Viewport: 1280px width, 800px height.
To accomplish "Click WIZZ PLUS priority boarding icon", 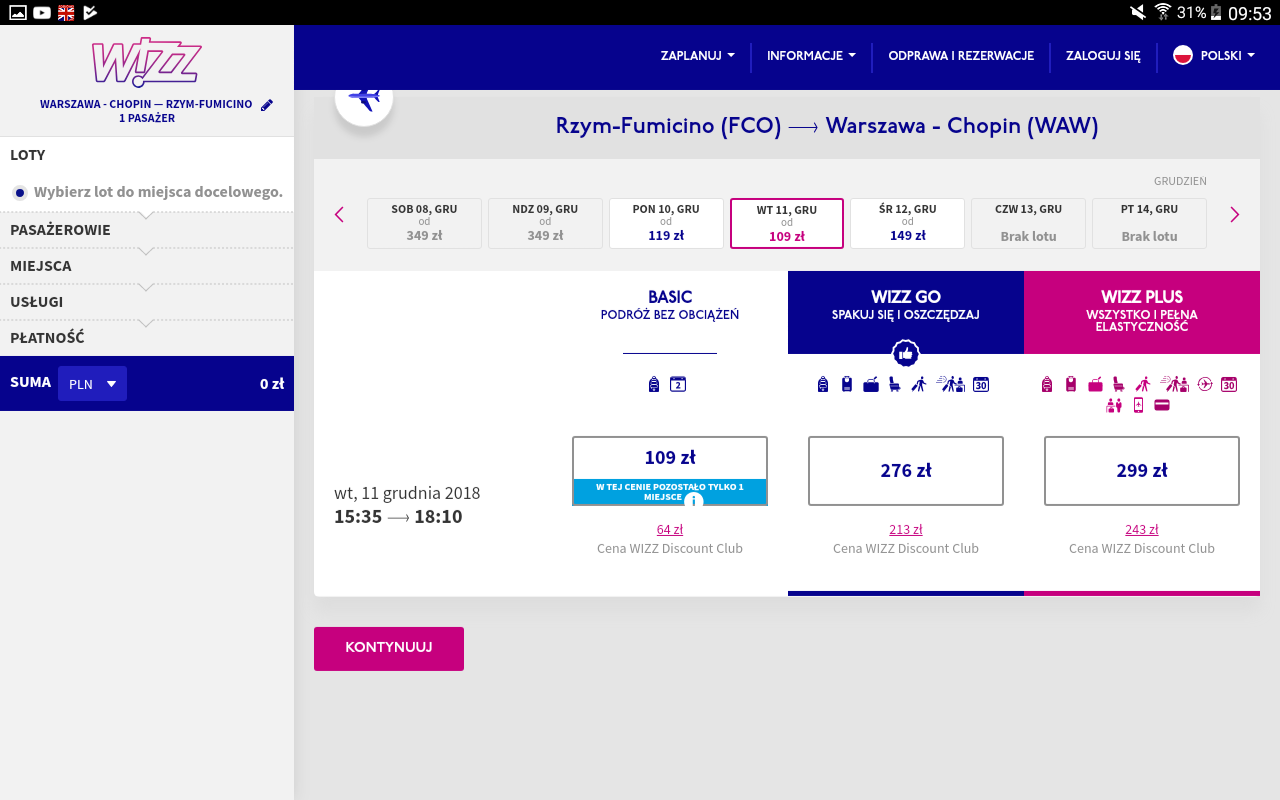I will (x=1142, y=384).
